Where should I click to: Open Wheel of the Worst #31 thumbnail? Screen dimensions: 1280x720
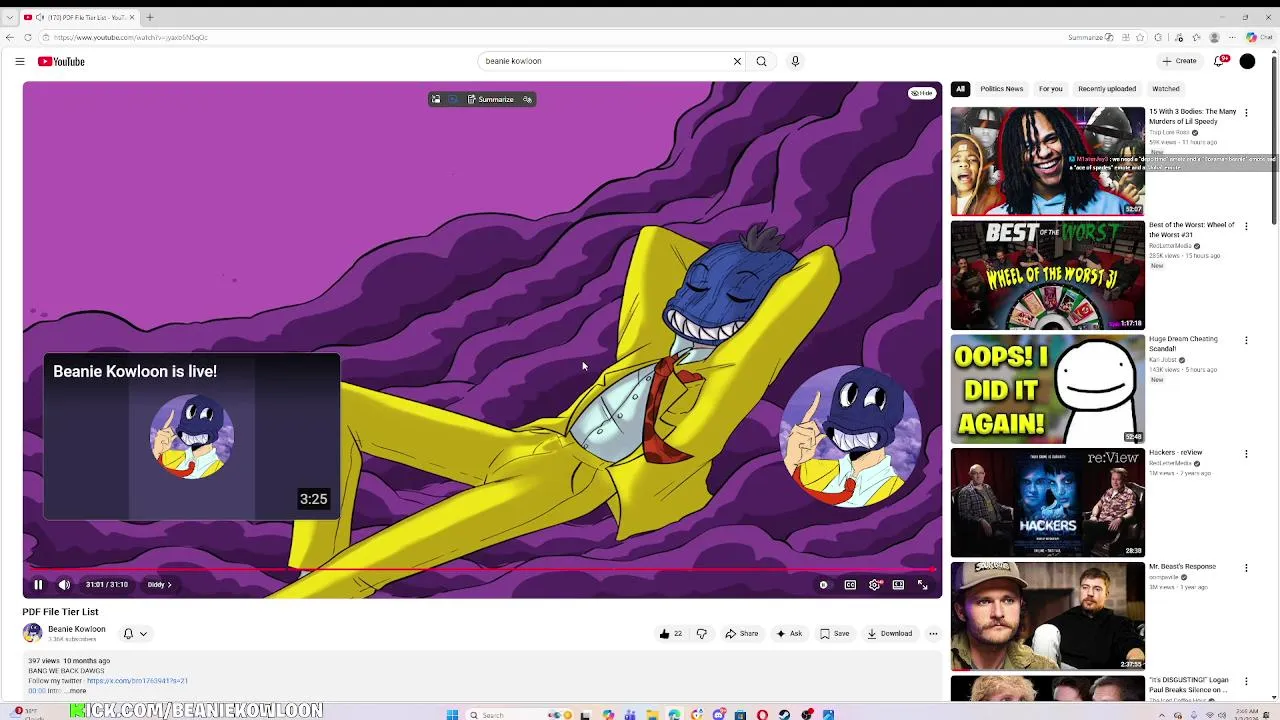click(1047, 275)
